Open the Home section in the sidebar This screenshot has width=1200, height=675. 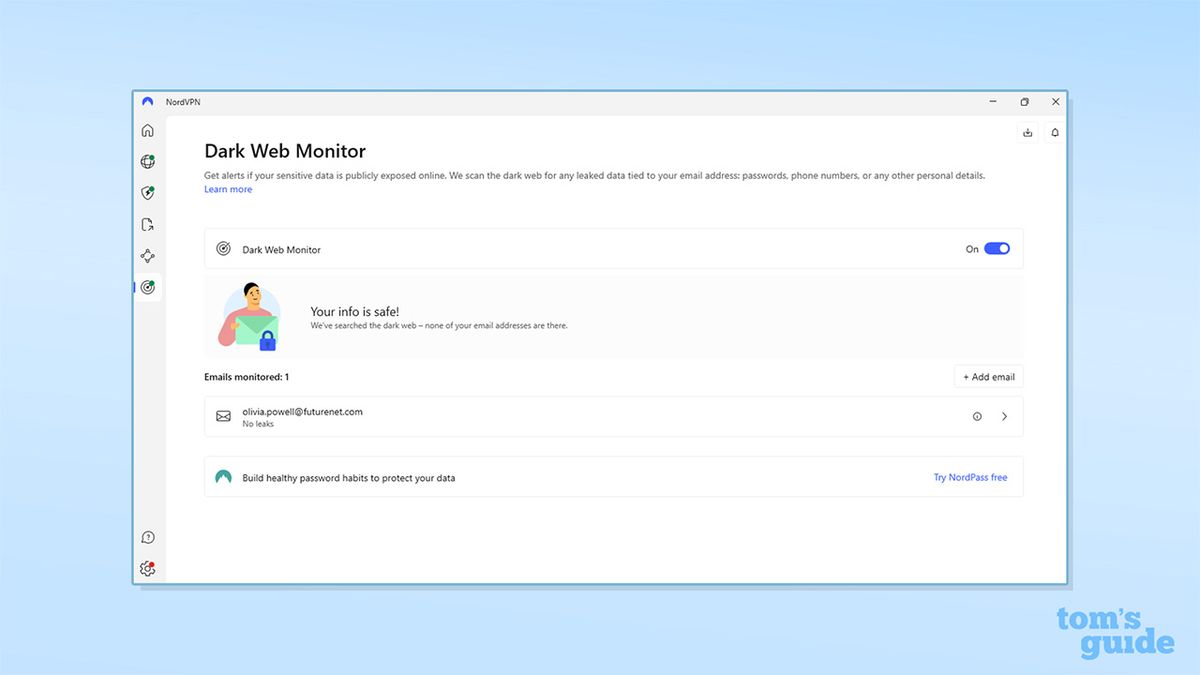click(x=148, y=130)
